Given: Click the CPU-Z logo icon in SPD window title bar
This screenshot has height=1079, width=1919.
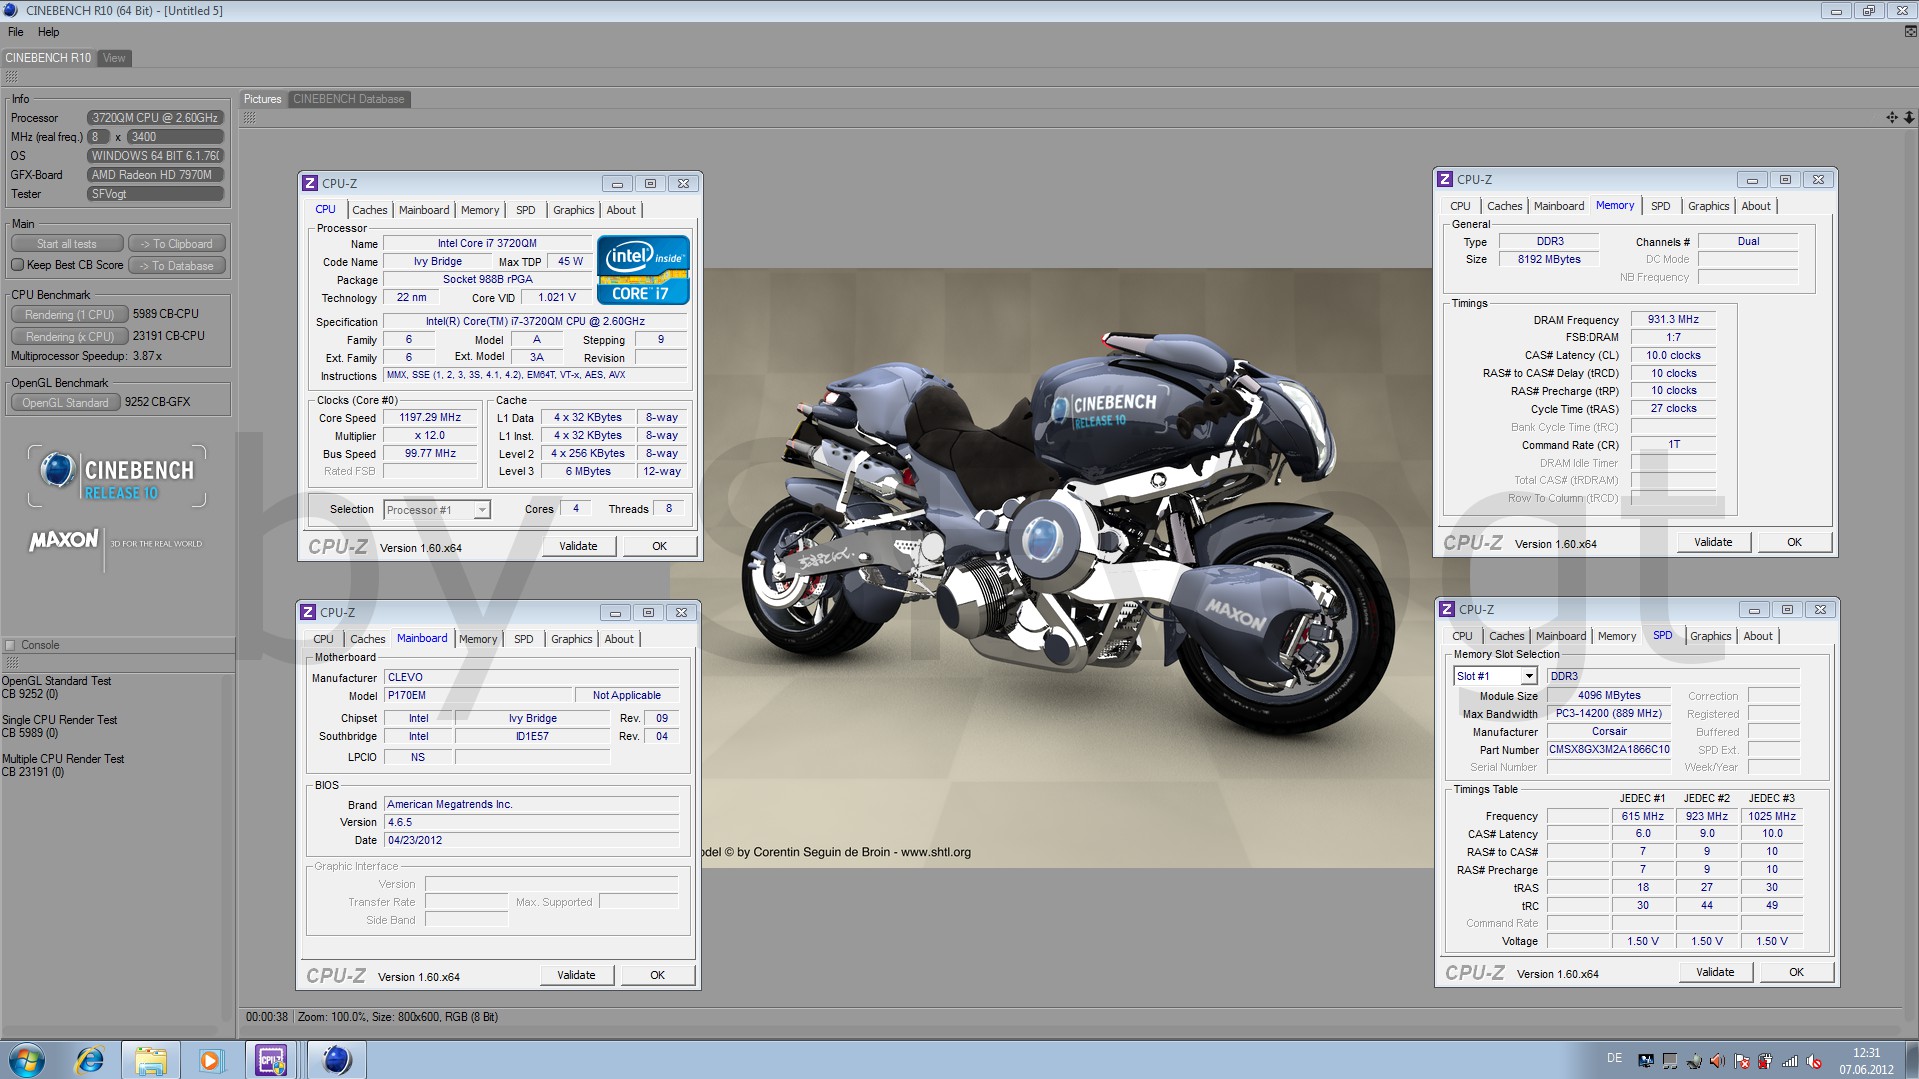Looking at the screenshot, I should [x=1447, y=609].
